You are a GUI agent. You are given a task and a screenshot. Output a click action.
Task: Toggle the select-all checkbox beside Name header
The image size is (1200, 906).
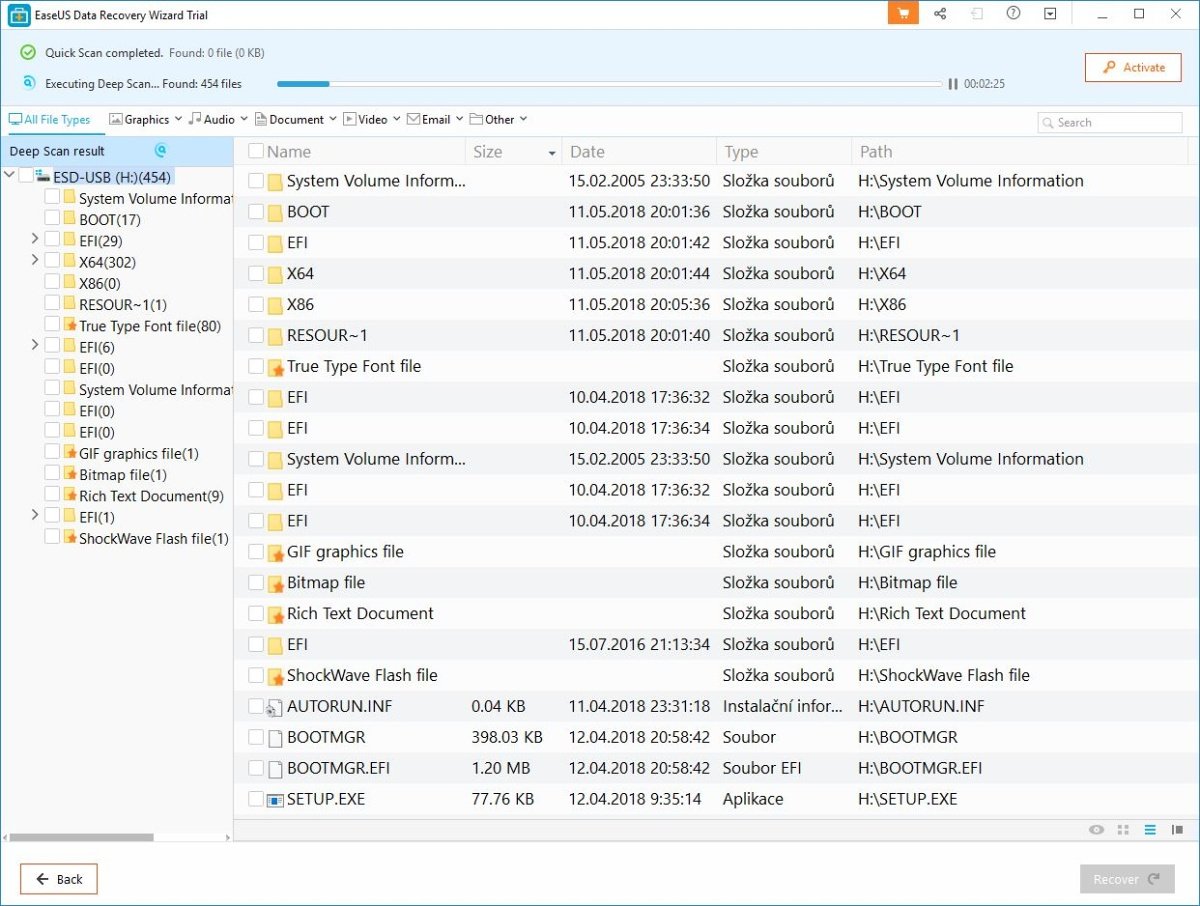(256, 152)
